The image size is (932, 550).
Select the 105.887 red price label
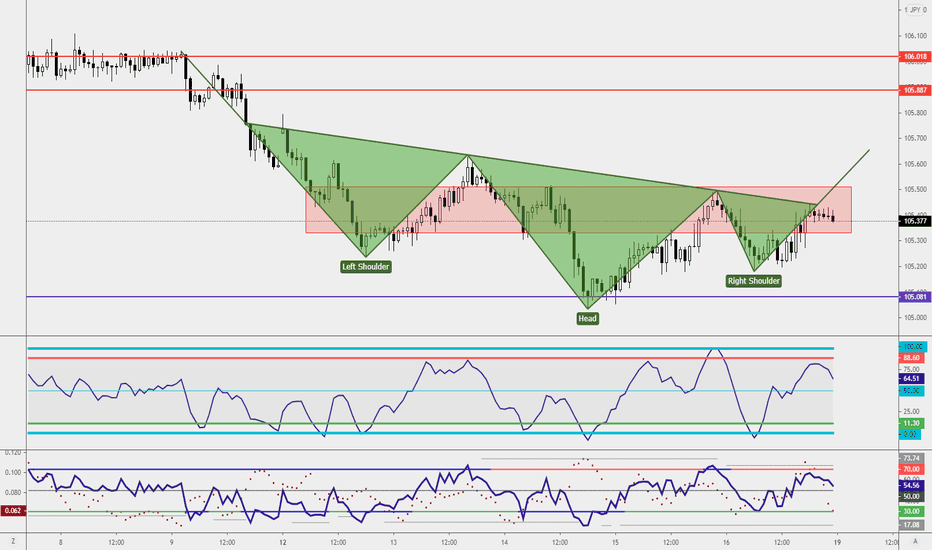[x=915, y=90]
